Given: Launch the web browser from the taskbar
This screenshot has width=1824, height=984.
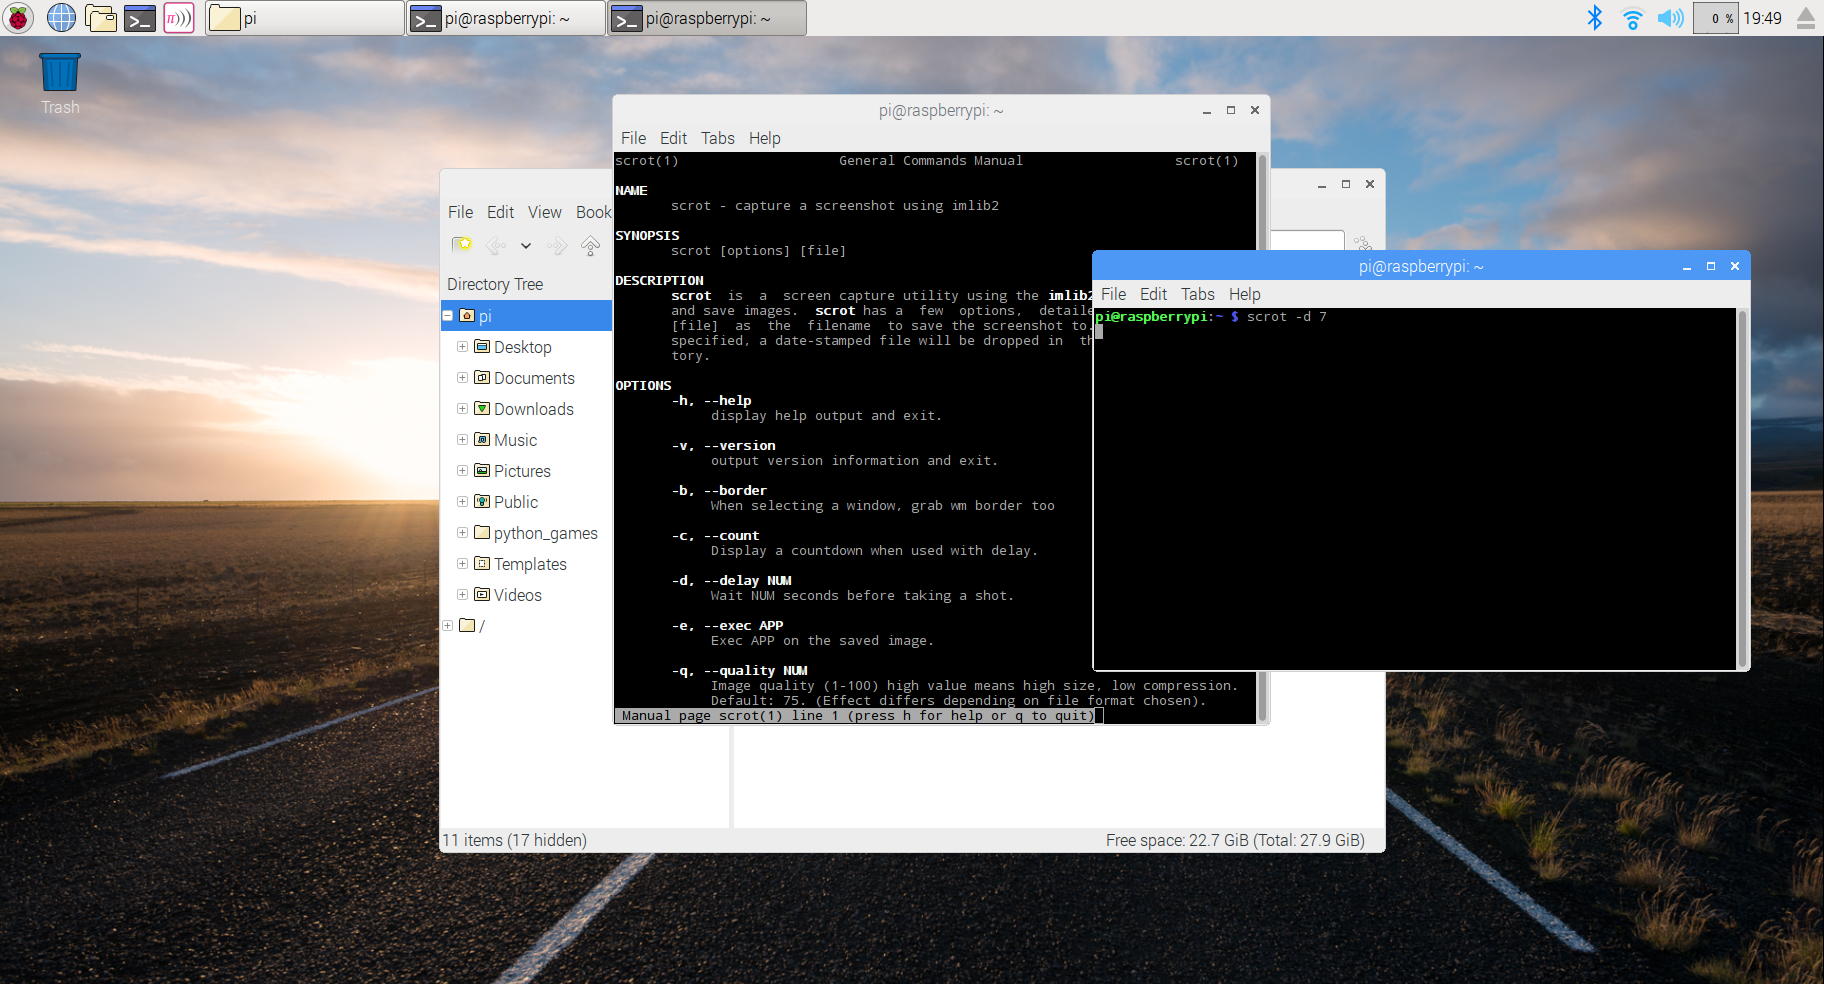Looking at the screenshot, I should [x=60, y=18].
